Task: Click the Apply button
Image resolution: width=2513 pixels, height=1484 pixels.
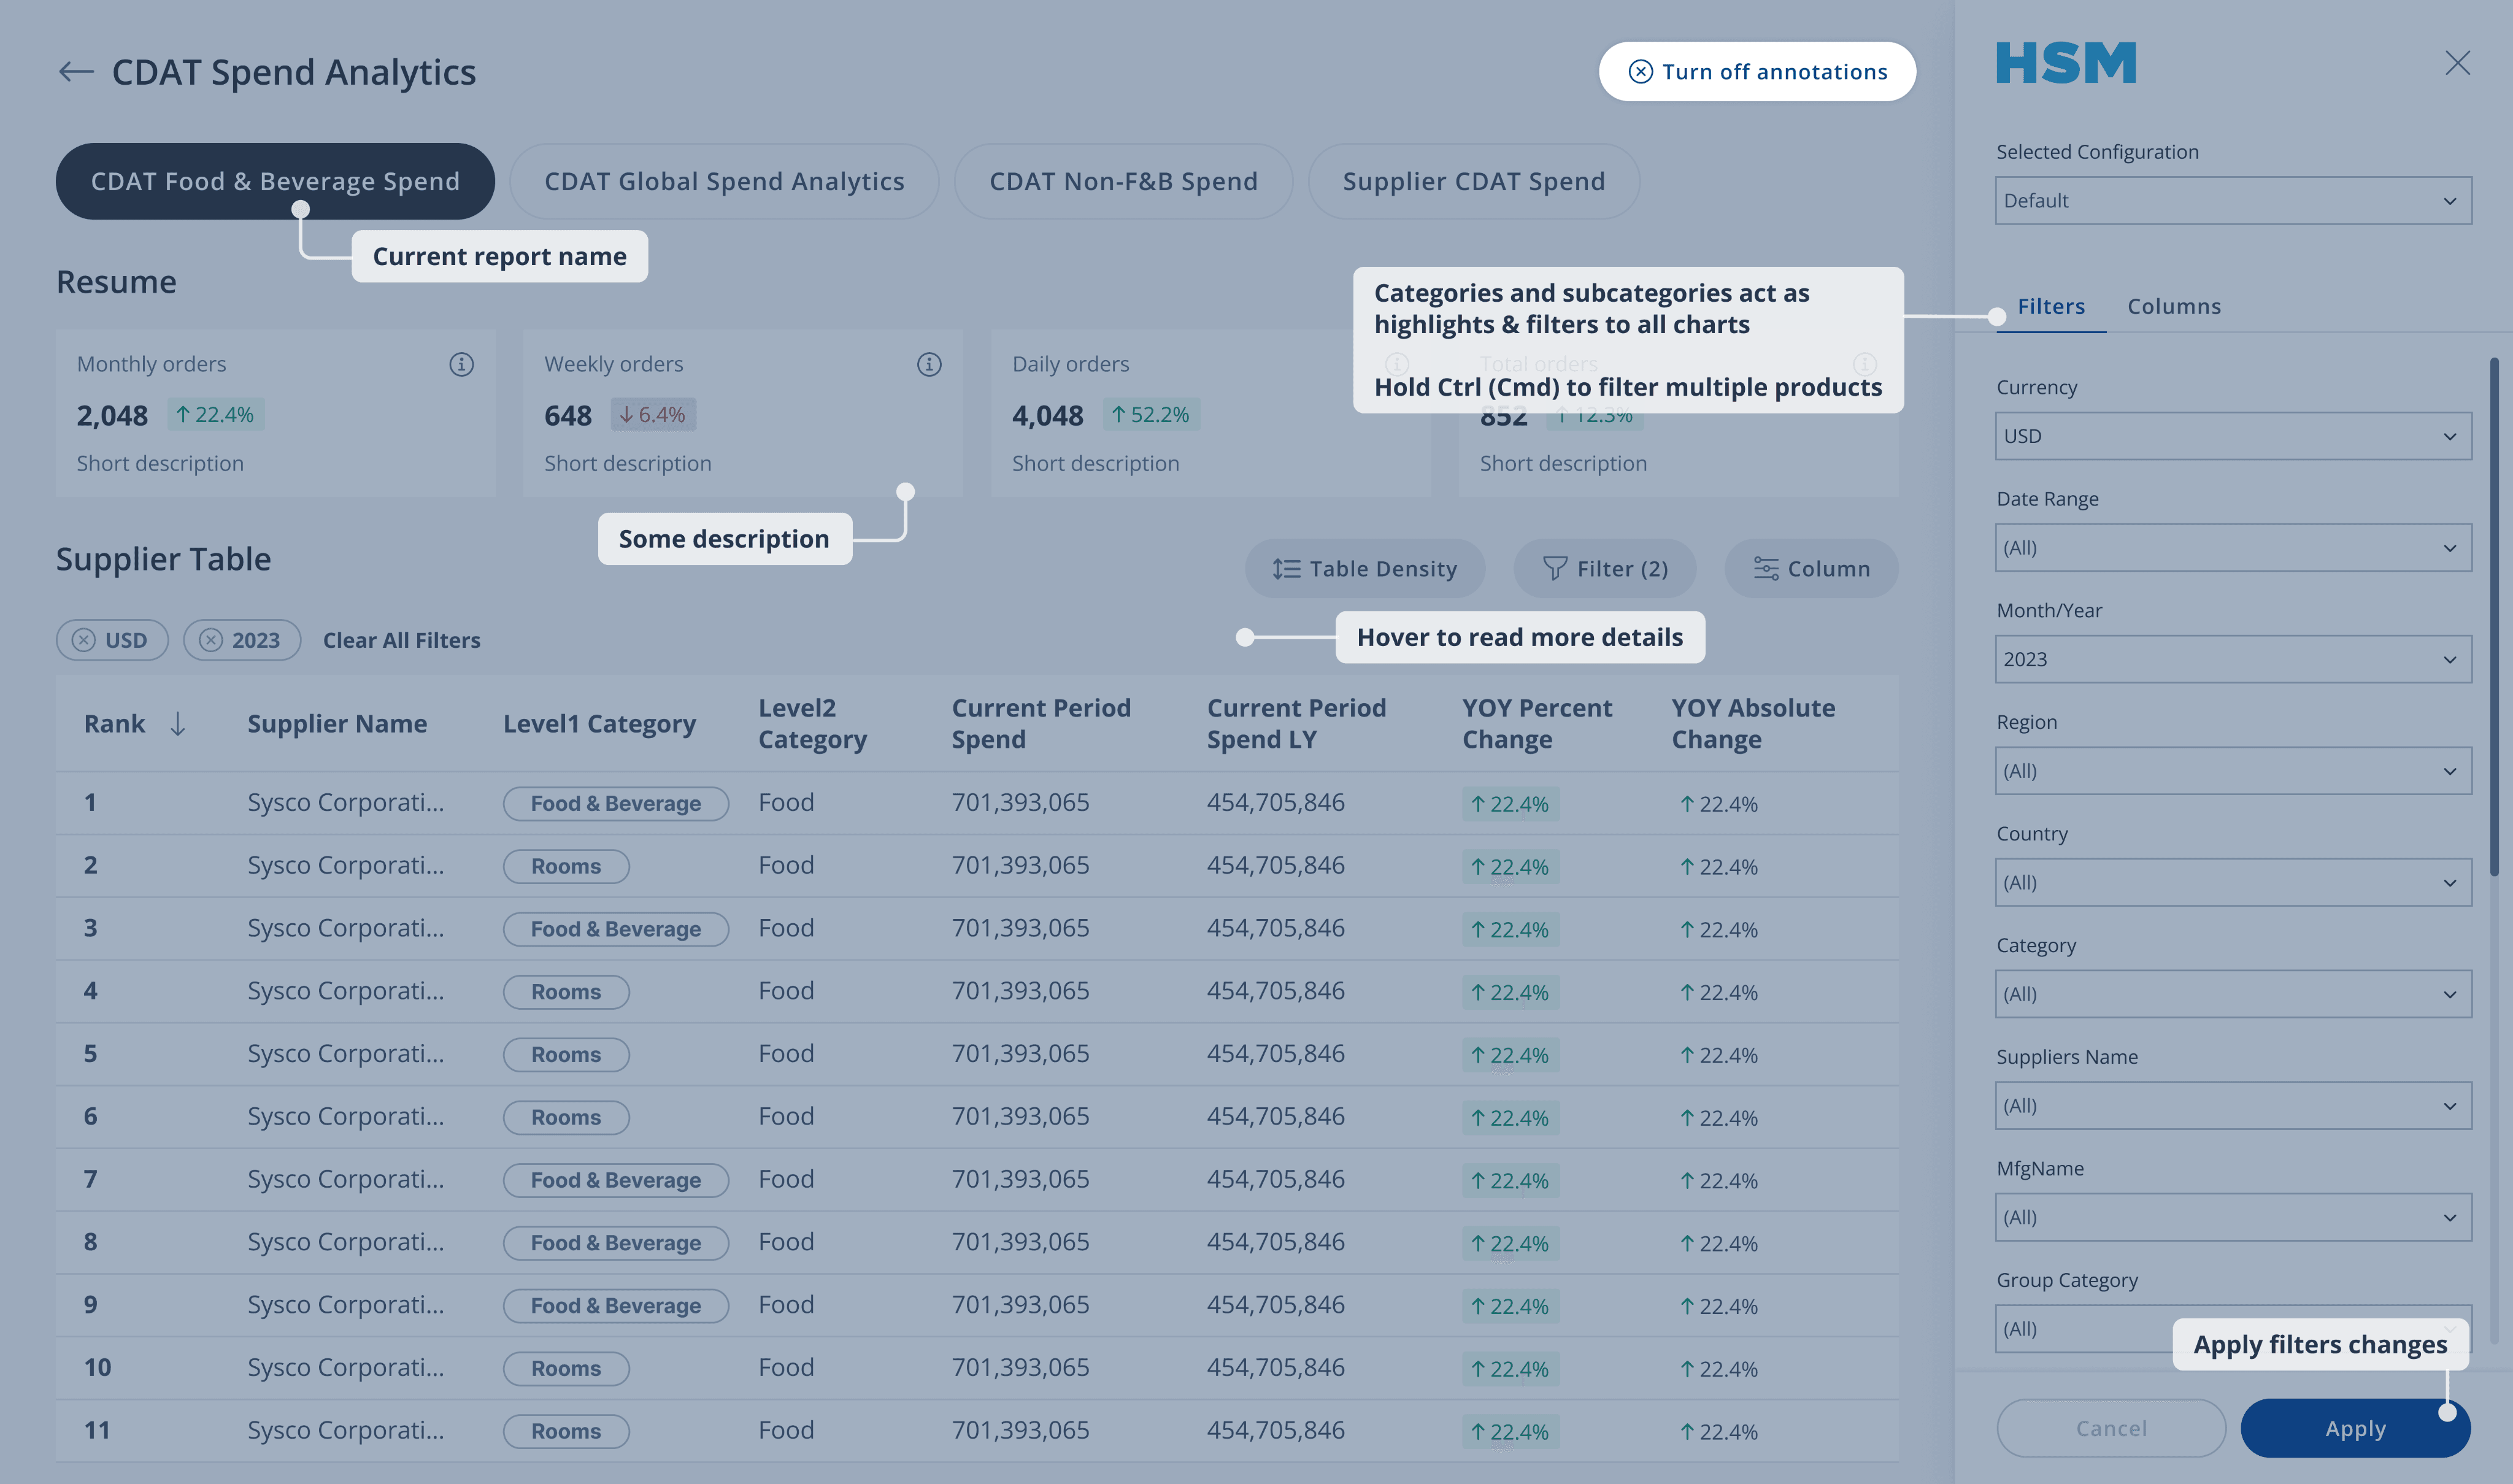Action: (2355, 1428)
